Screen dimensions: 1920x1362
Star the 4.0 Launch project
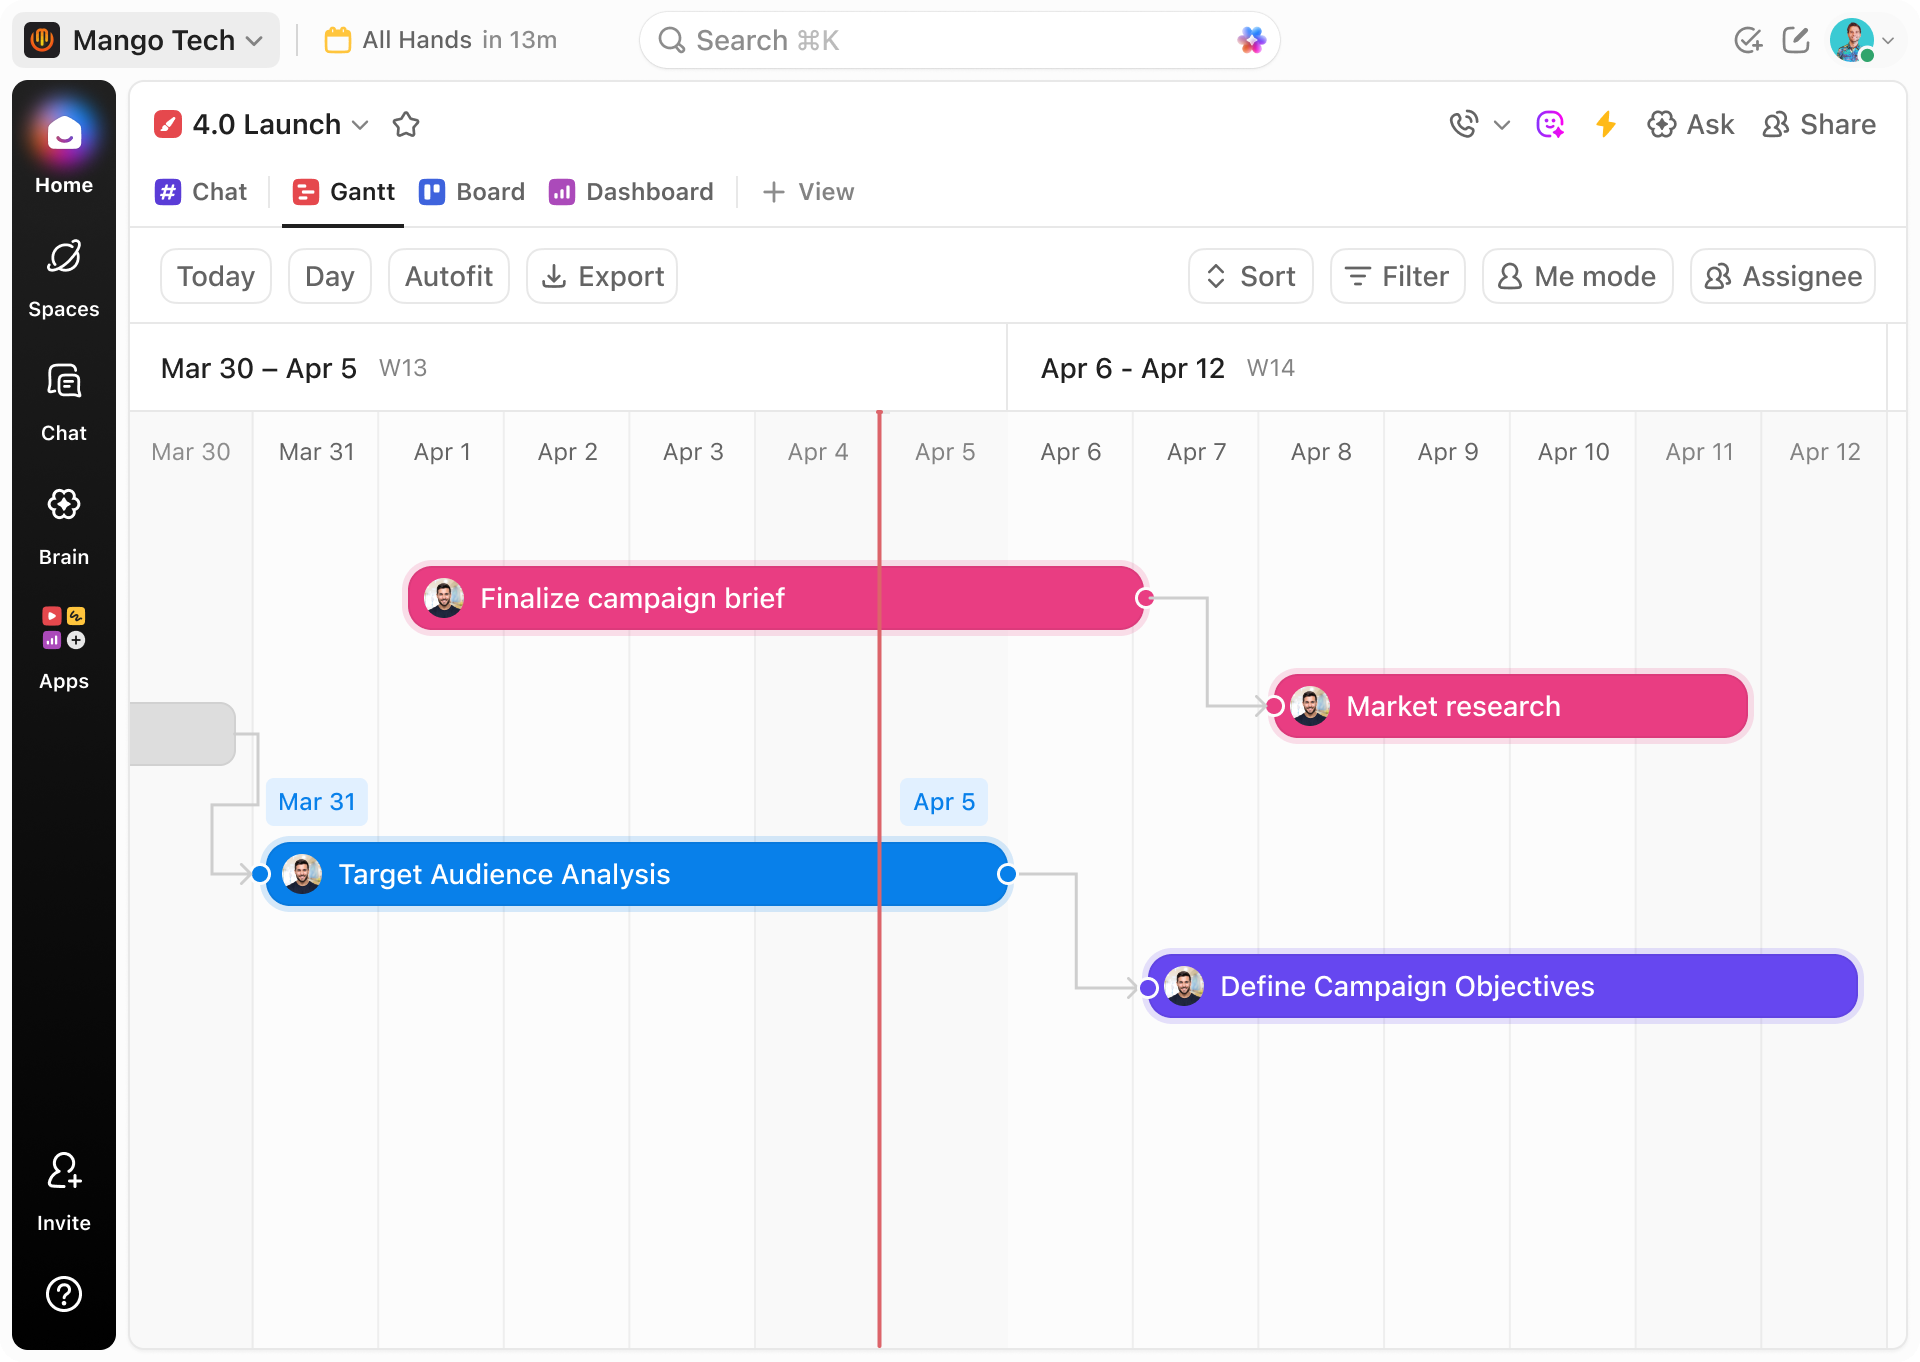(x=406, y=124)
